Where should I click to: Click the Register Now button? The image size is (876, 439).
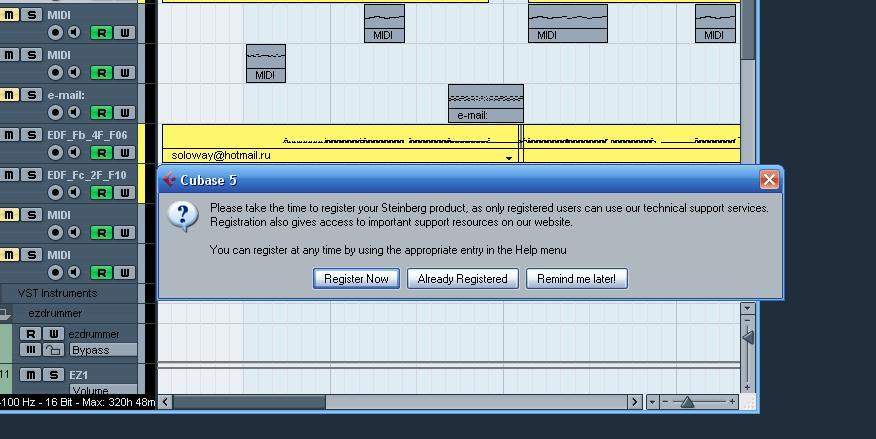click(356, 279)
